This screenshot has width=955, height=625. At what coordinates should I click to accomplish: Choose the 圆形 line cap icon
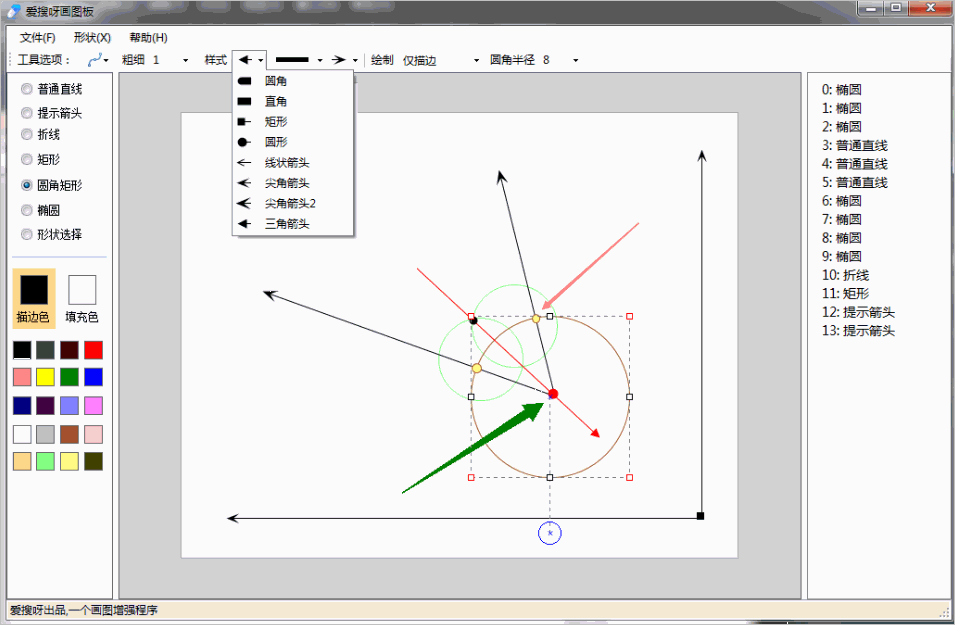pyautogui.click(x=244, y=142)
